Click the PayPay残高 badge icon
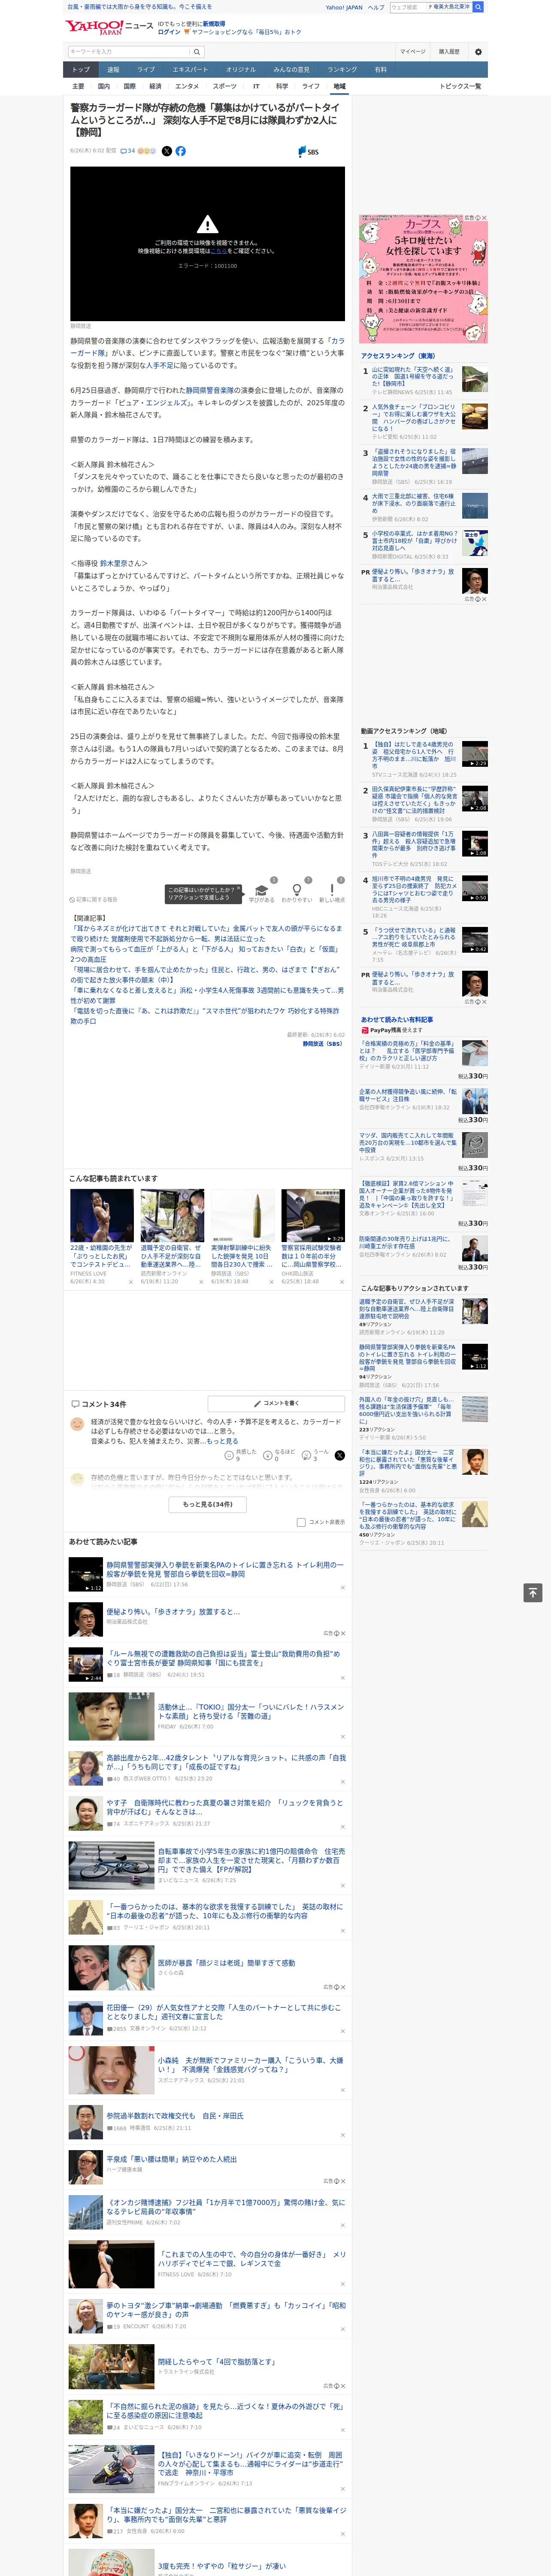The image size is (551, 2576). point(365,1030)
